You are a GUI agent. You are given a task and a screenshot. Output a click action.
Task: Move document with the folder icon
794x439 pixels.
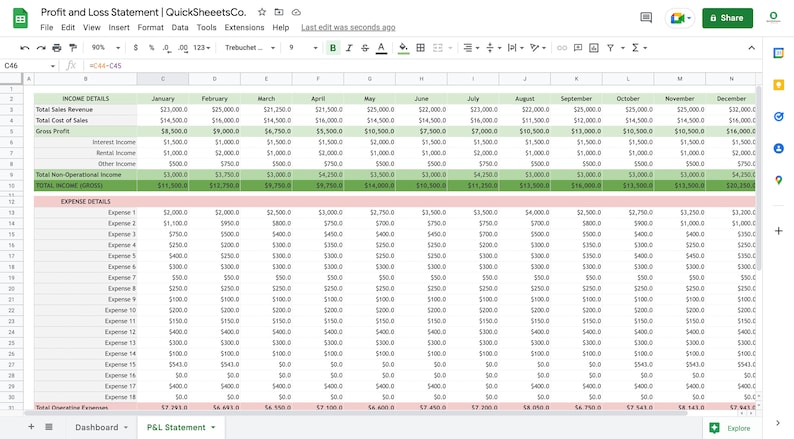(279, 12)
